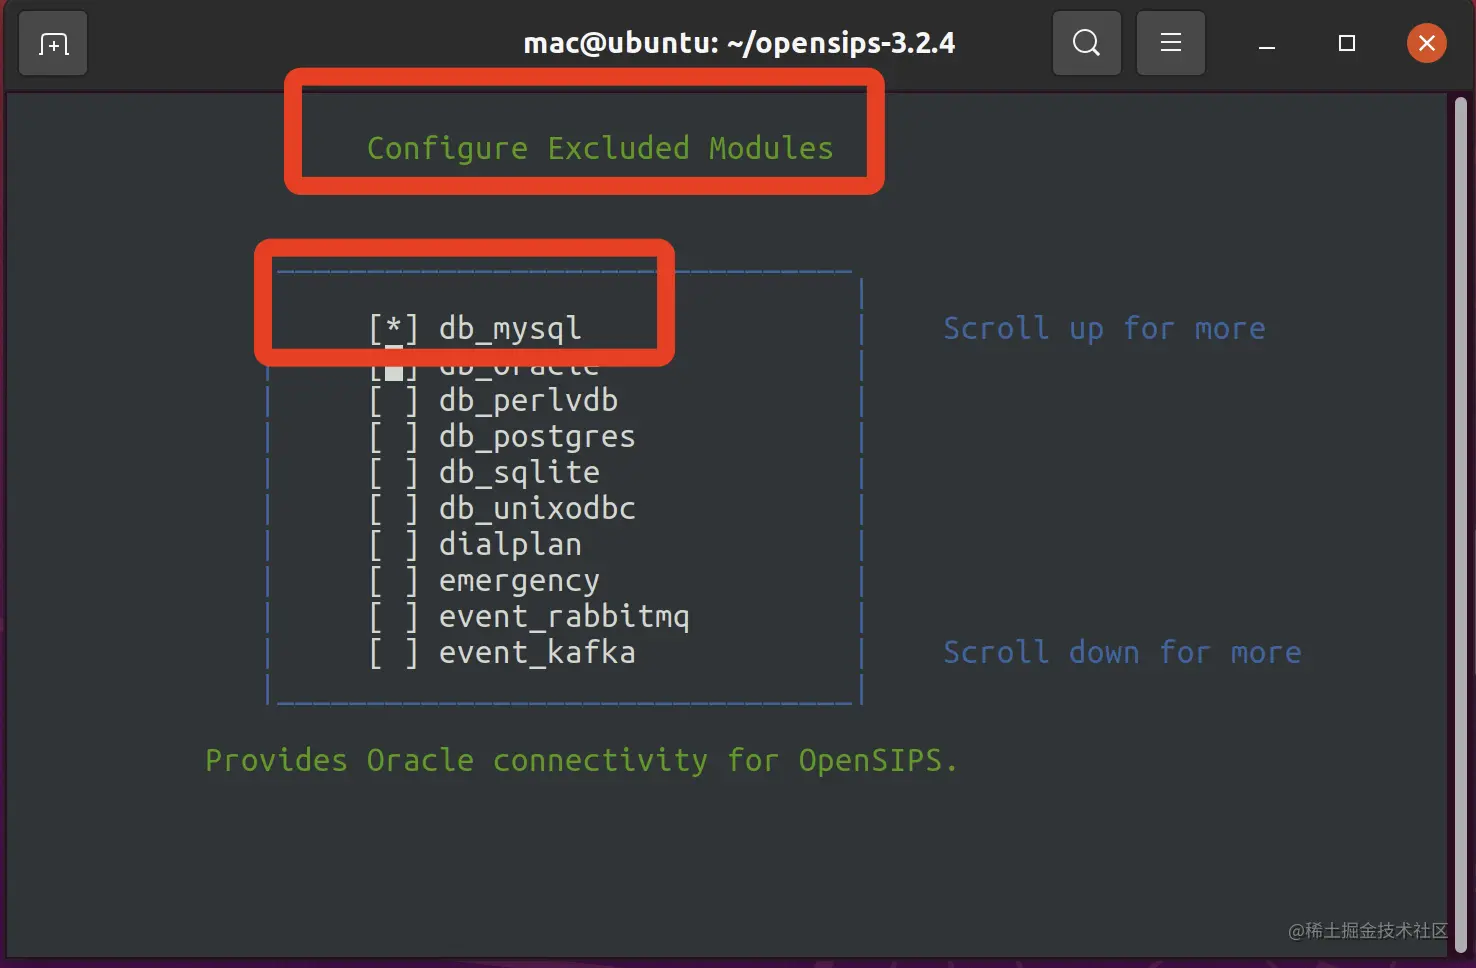Close the terminal window
The height and width of the screenshot is (968, 1476).
coord(1426,43)
